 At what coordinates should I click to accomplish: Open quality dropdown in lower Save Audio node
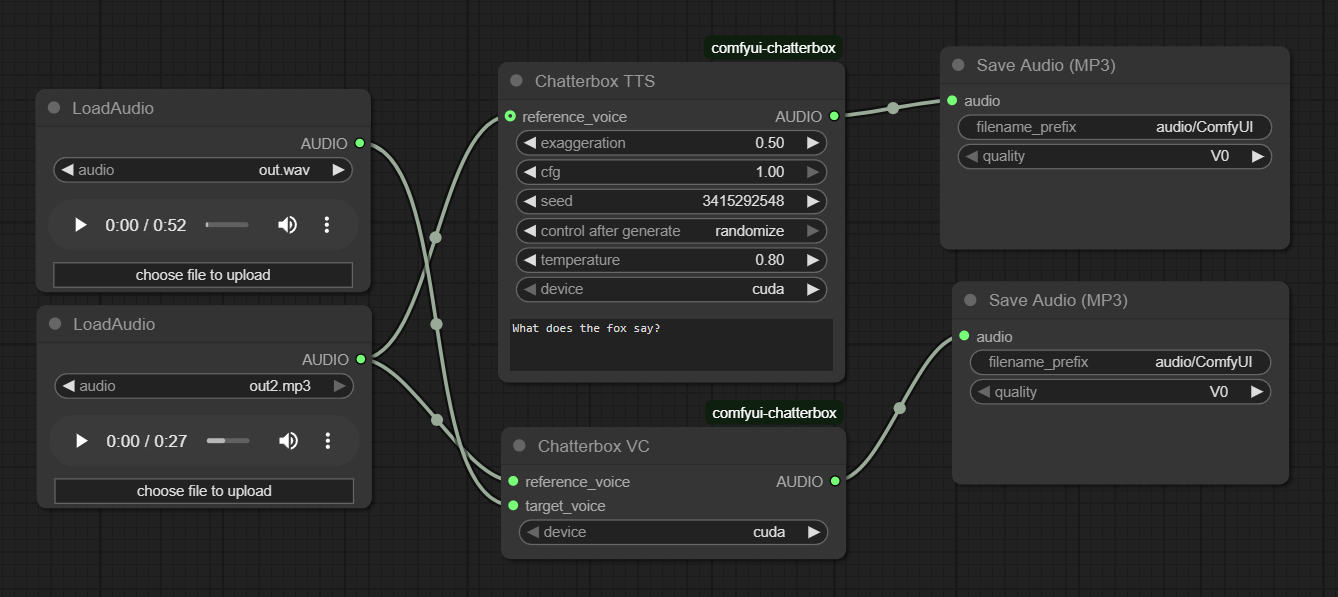point(1120,392)
